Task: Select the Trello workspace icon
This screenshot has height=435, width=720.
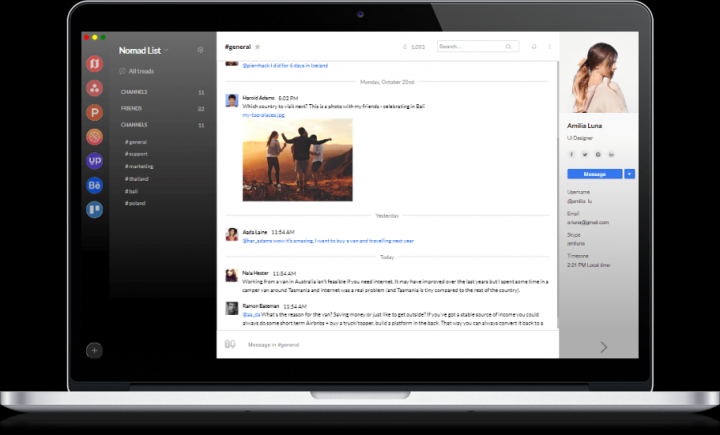Action: click(94, 209)
